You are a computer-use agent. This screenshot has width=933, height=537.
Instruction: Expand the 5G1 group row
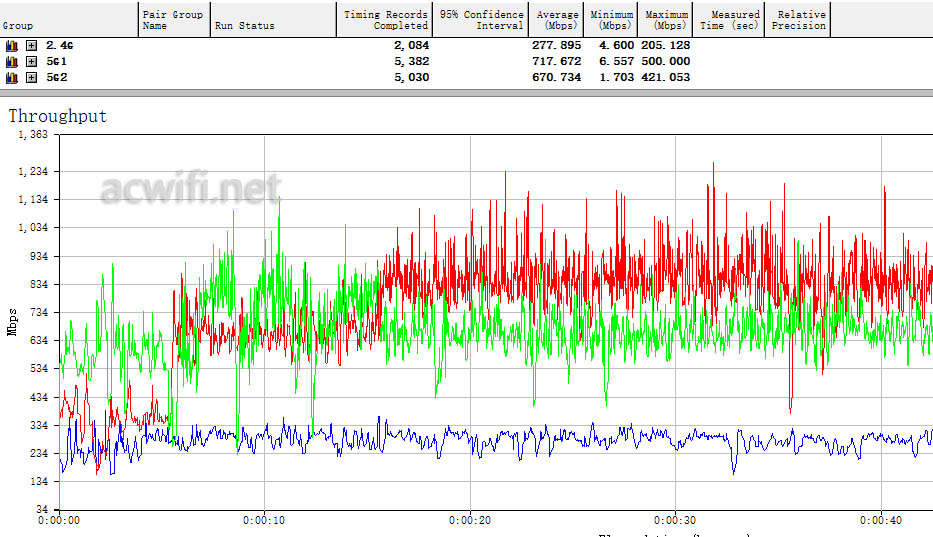point(31,61)
